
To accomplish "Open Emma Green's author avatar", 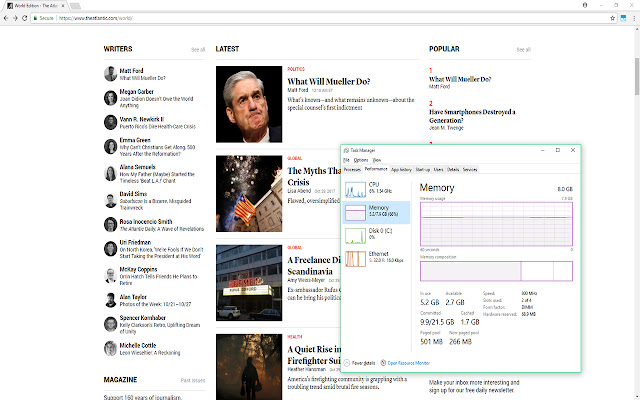I will click(x=110, y=147).
